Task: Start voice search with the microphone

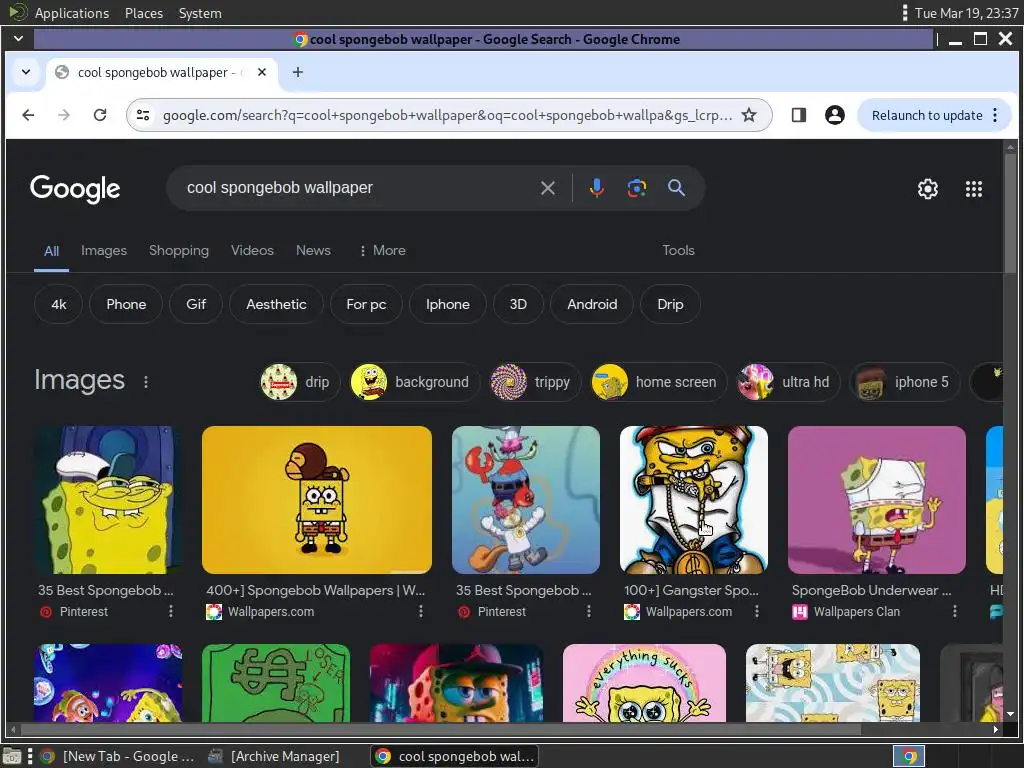Action: (596, 188)
